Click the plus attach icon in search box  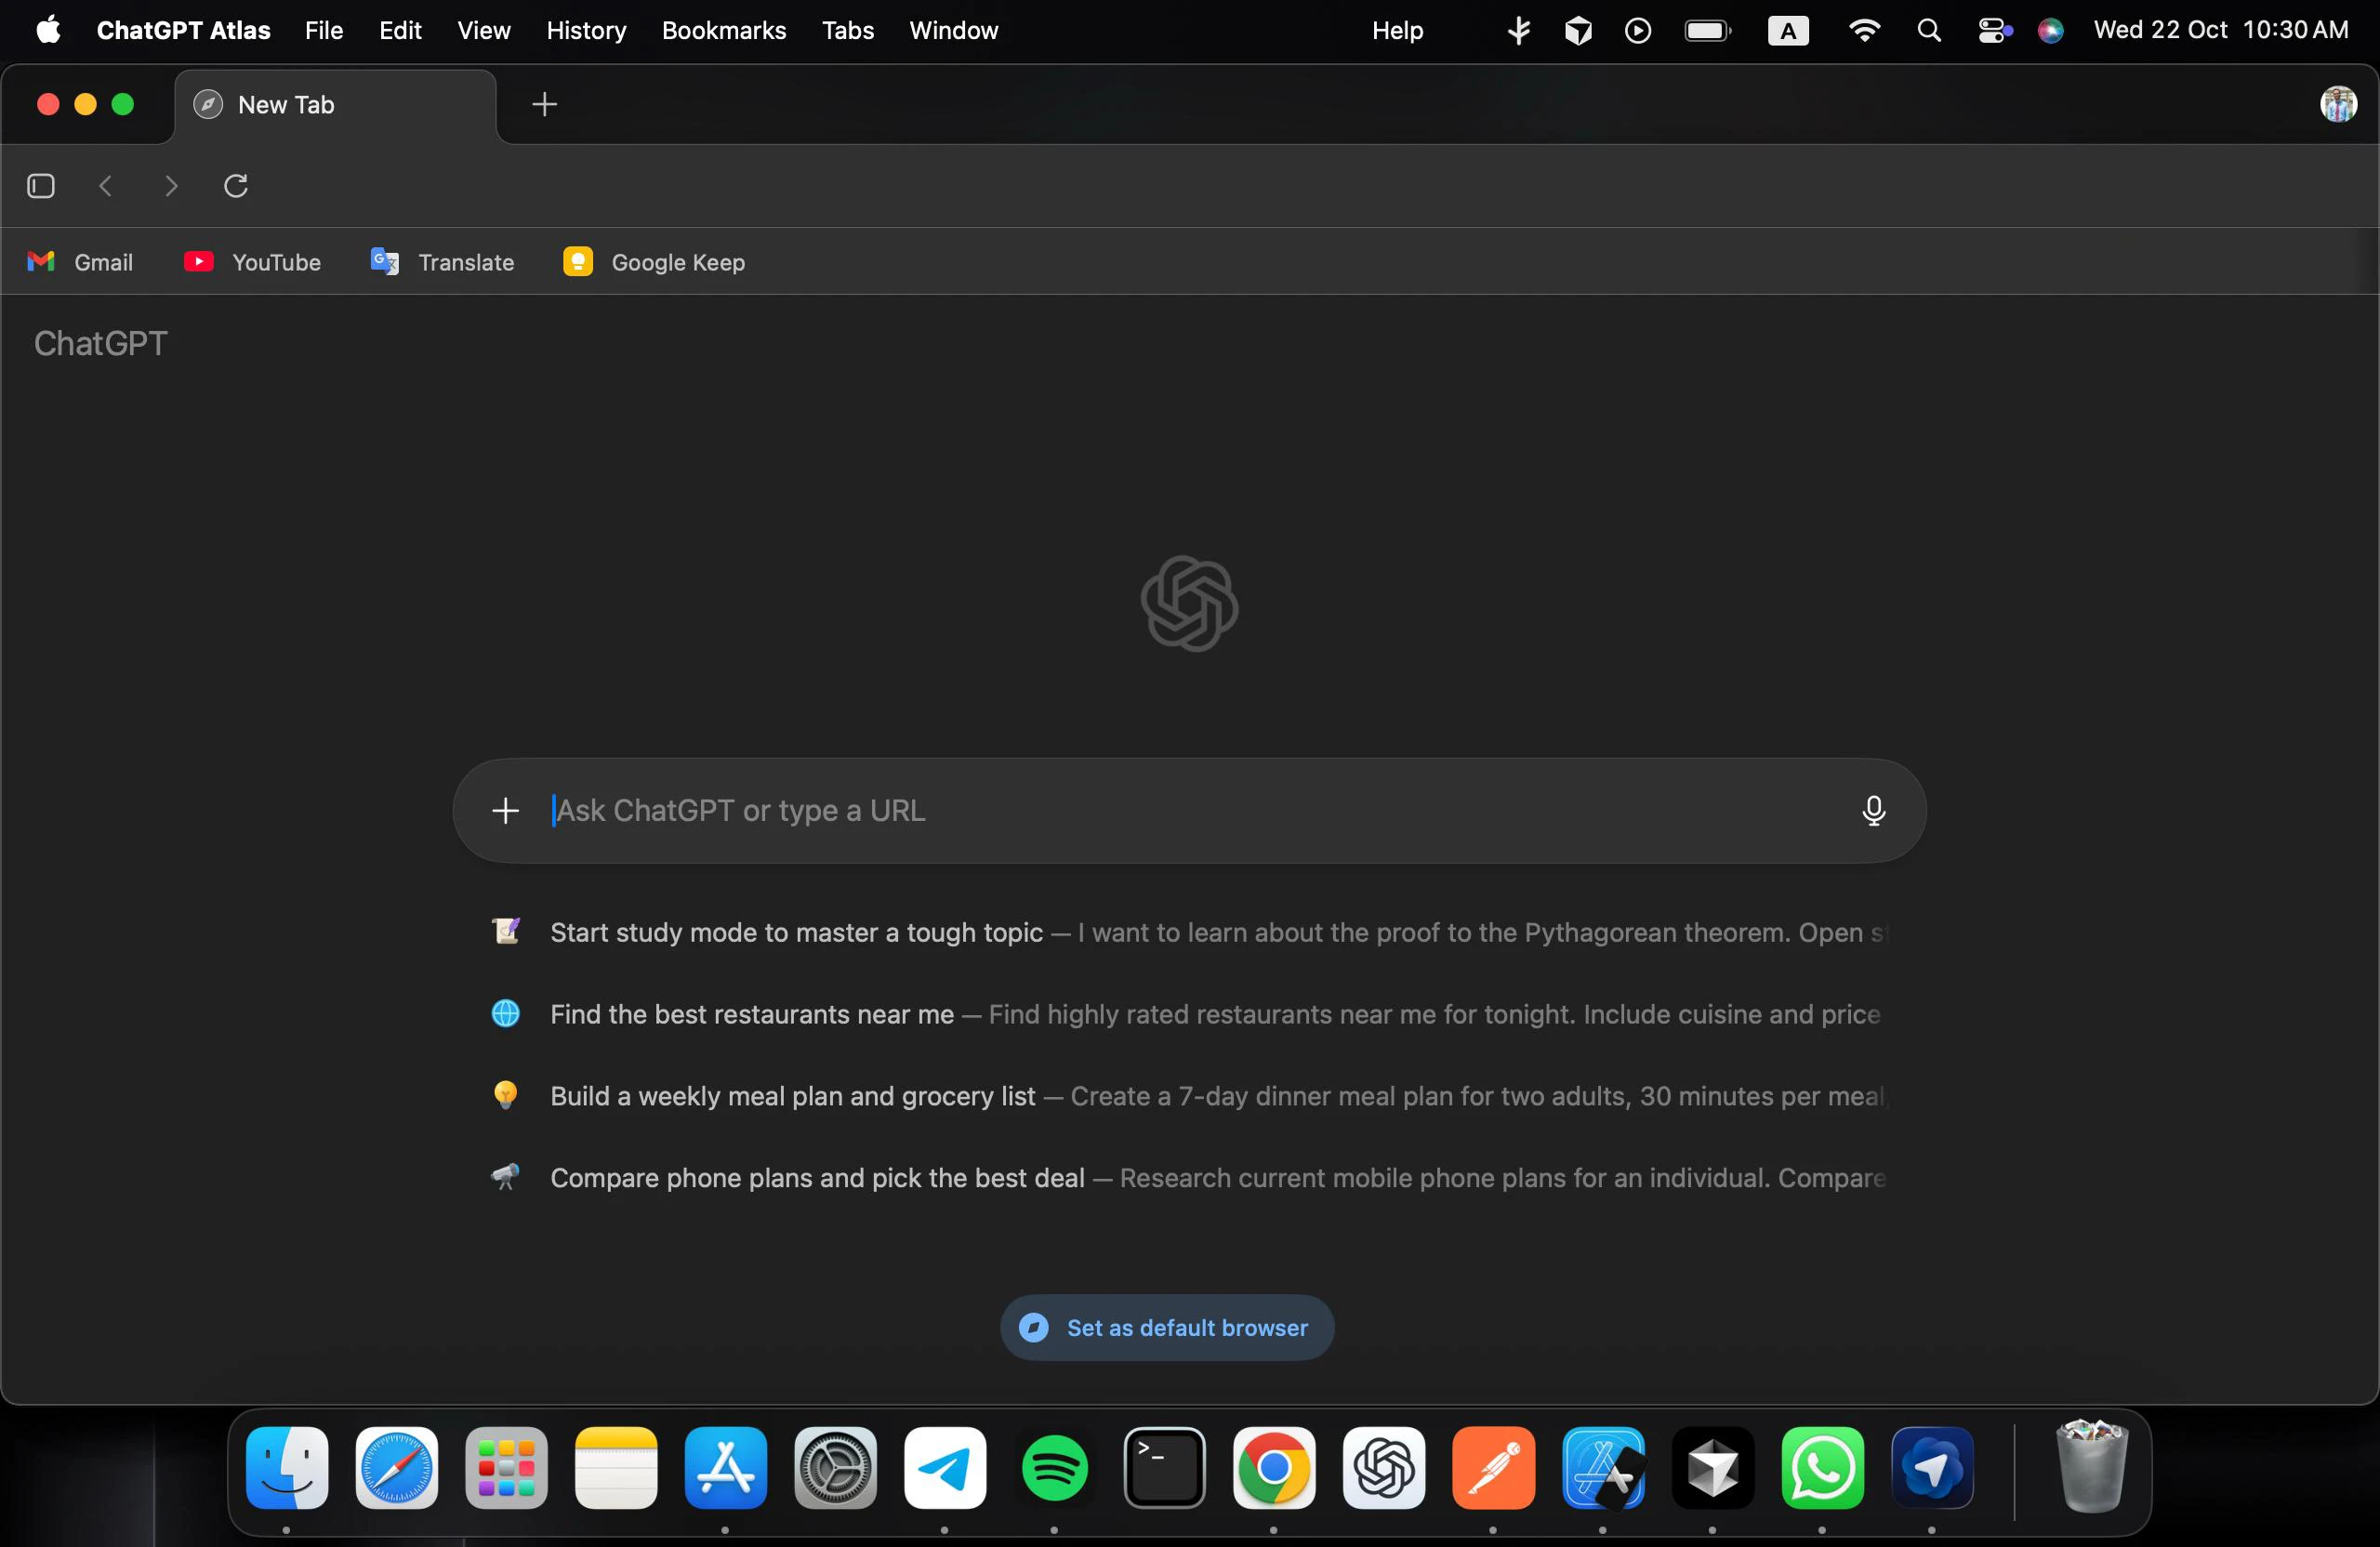(x=506, y=810)
